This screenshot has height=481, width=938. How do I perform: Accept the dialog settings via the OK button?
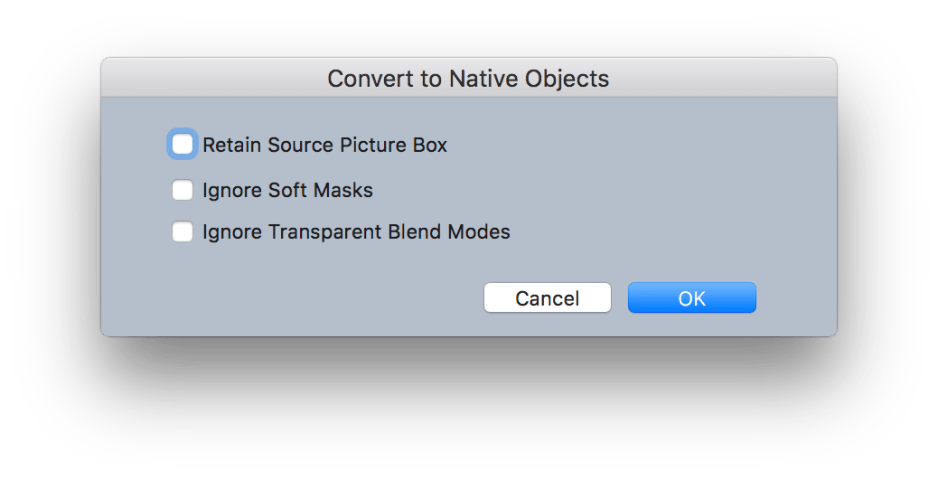pyautogui.click(x=691, y=298)
